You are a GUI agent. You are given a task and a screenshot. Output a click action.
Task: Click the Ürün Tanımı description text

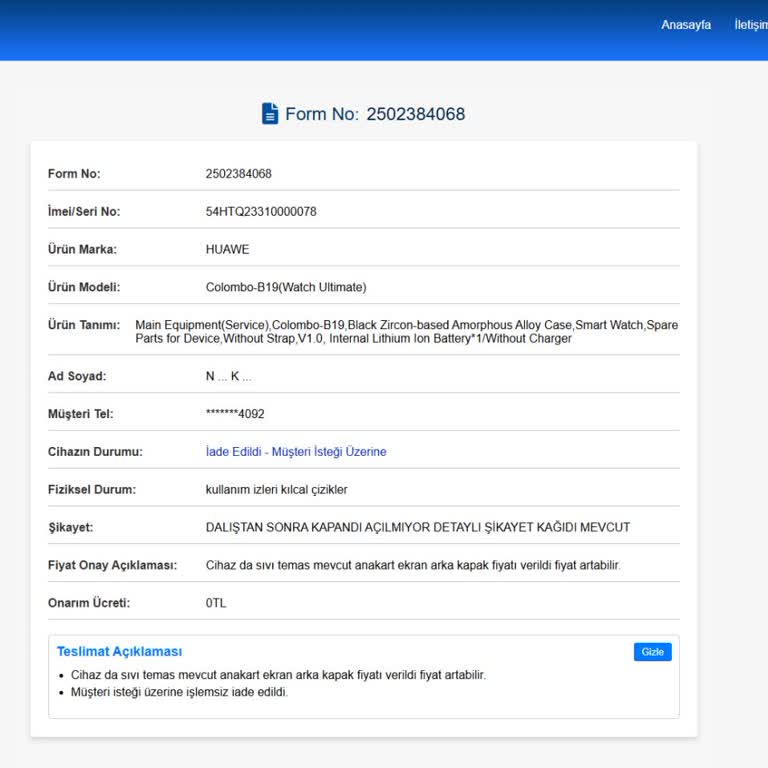pos(406,332)
